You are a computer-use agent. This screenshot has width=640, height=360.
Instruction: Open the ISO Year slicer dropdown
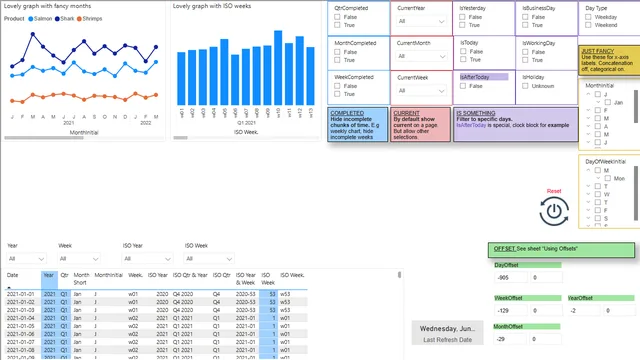147,259
